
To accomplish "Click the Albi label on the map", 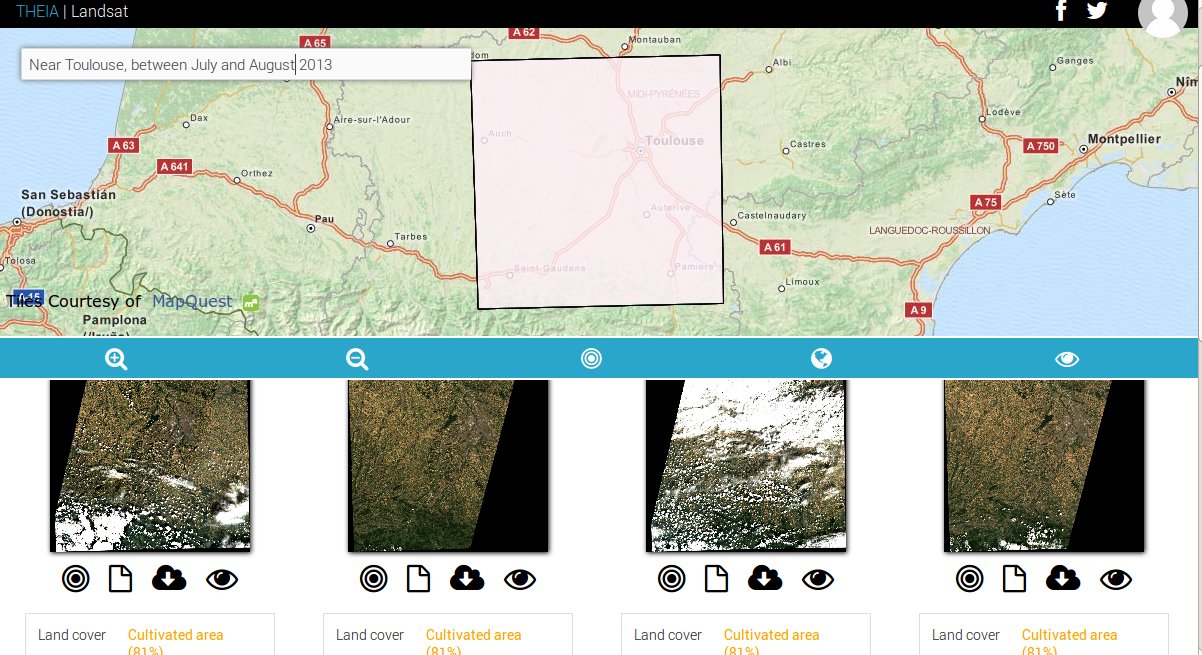I will point(782,62).
